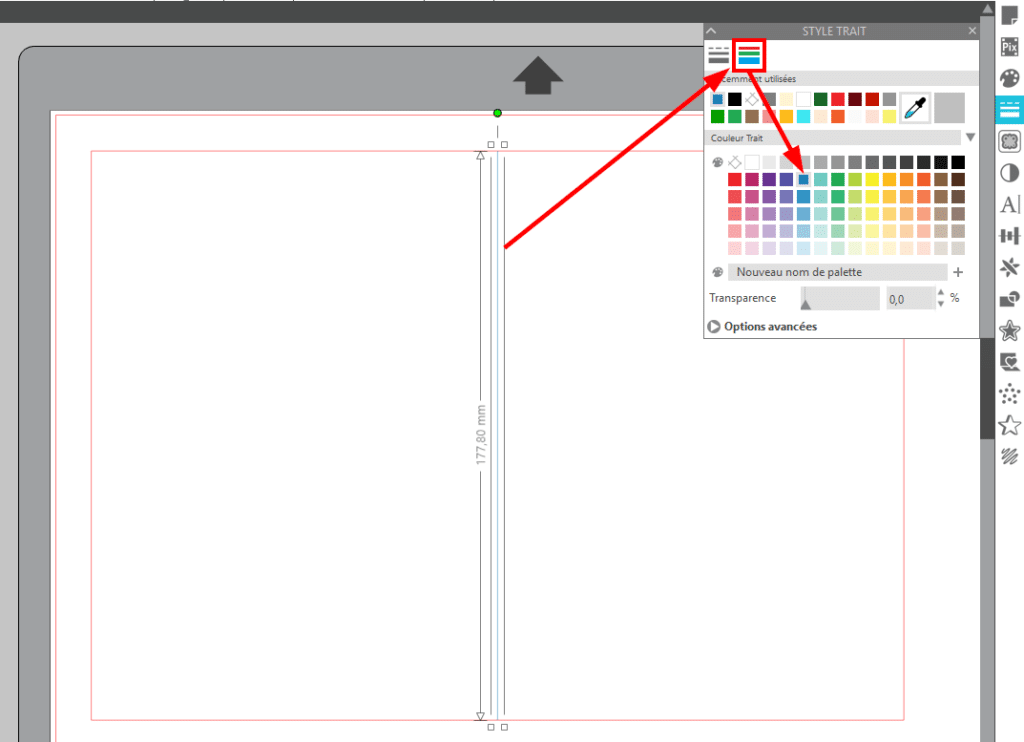The image size is (1024, 742).
Task: Open the Line Color tab with colored stripes
Action: (x=749, y=55)
